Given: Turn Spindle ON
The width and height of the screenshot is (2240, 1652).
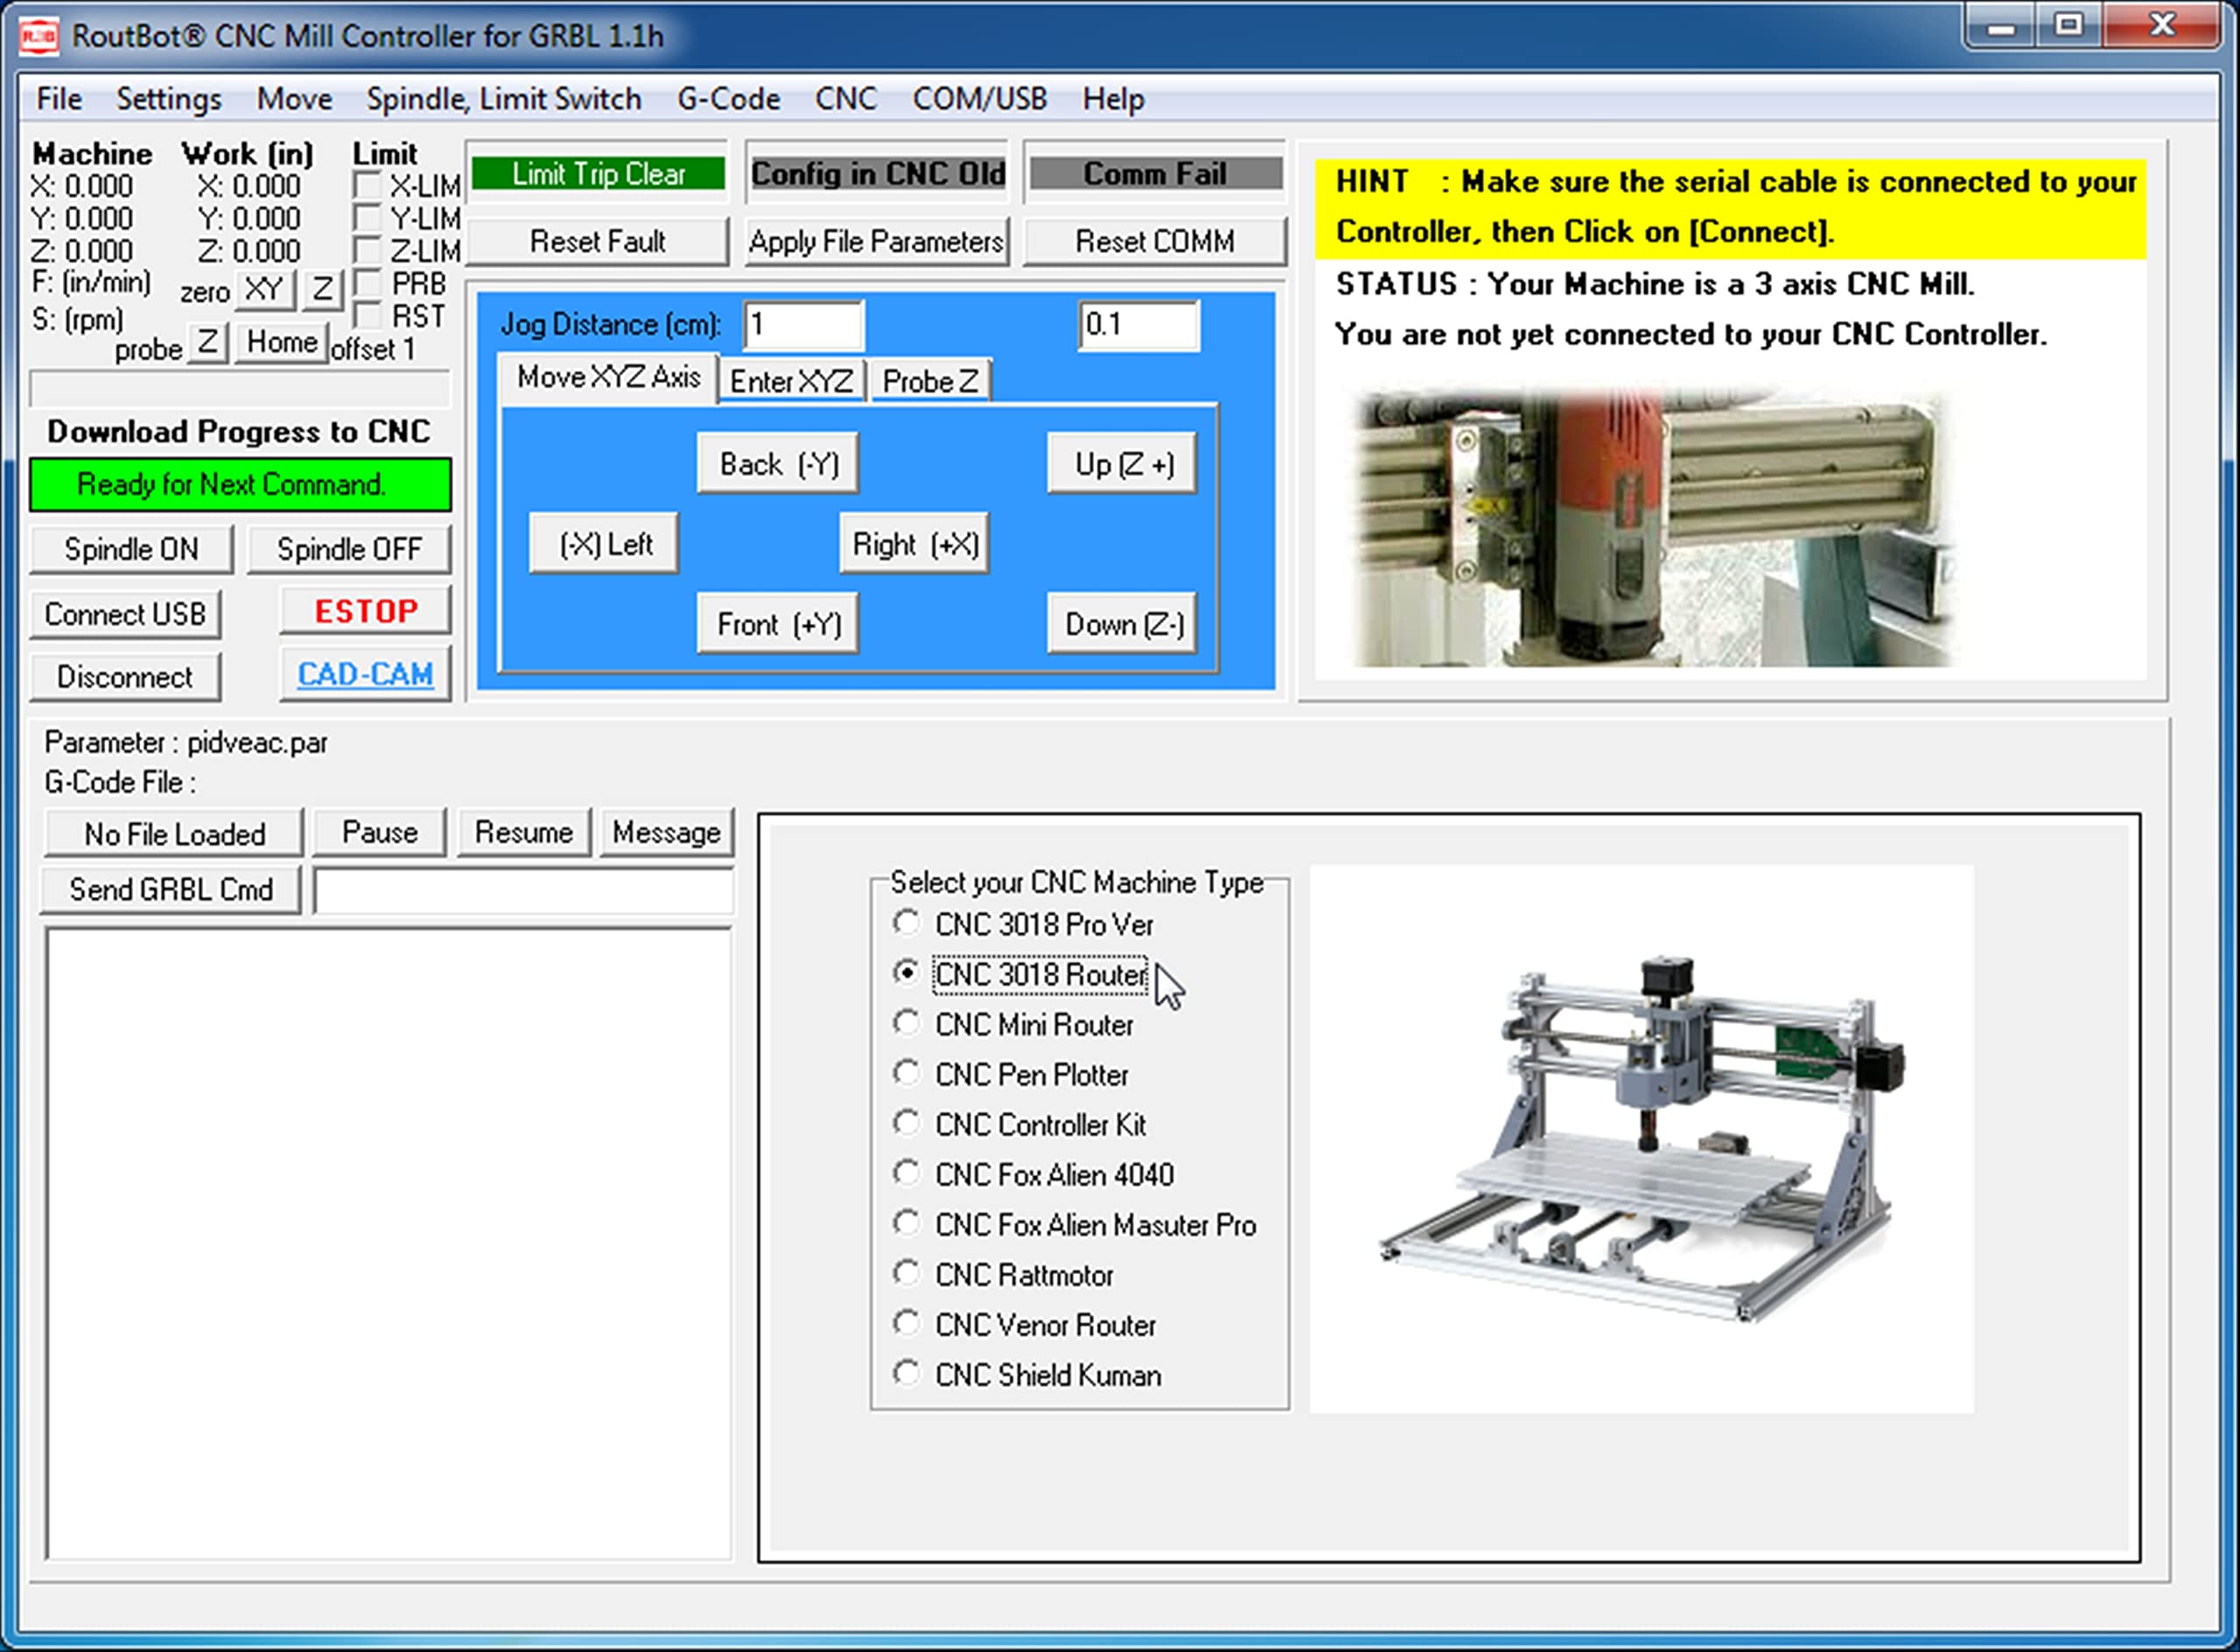Looking at the screenshot, I should 131,549.
